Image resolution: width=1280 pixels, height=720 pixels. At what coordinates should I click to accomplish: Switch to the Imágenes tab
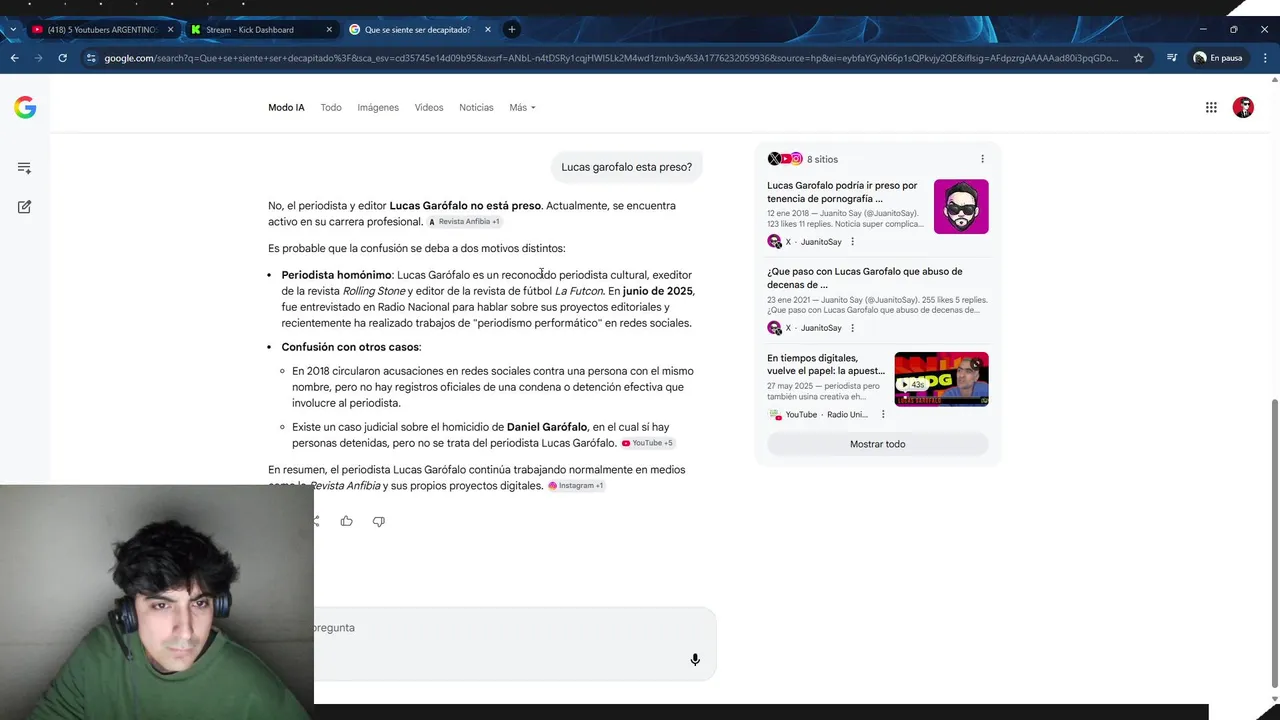coord(378,107)
